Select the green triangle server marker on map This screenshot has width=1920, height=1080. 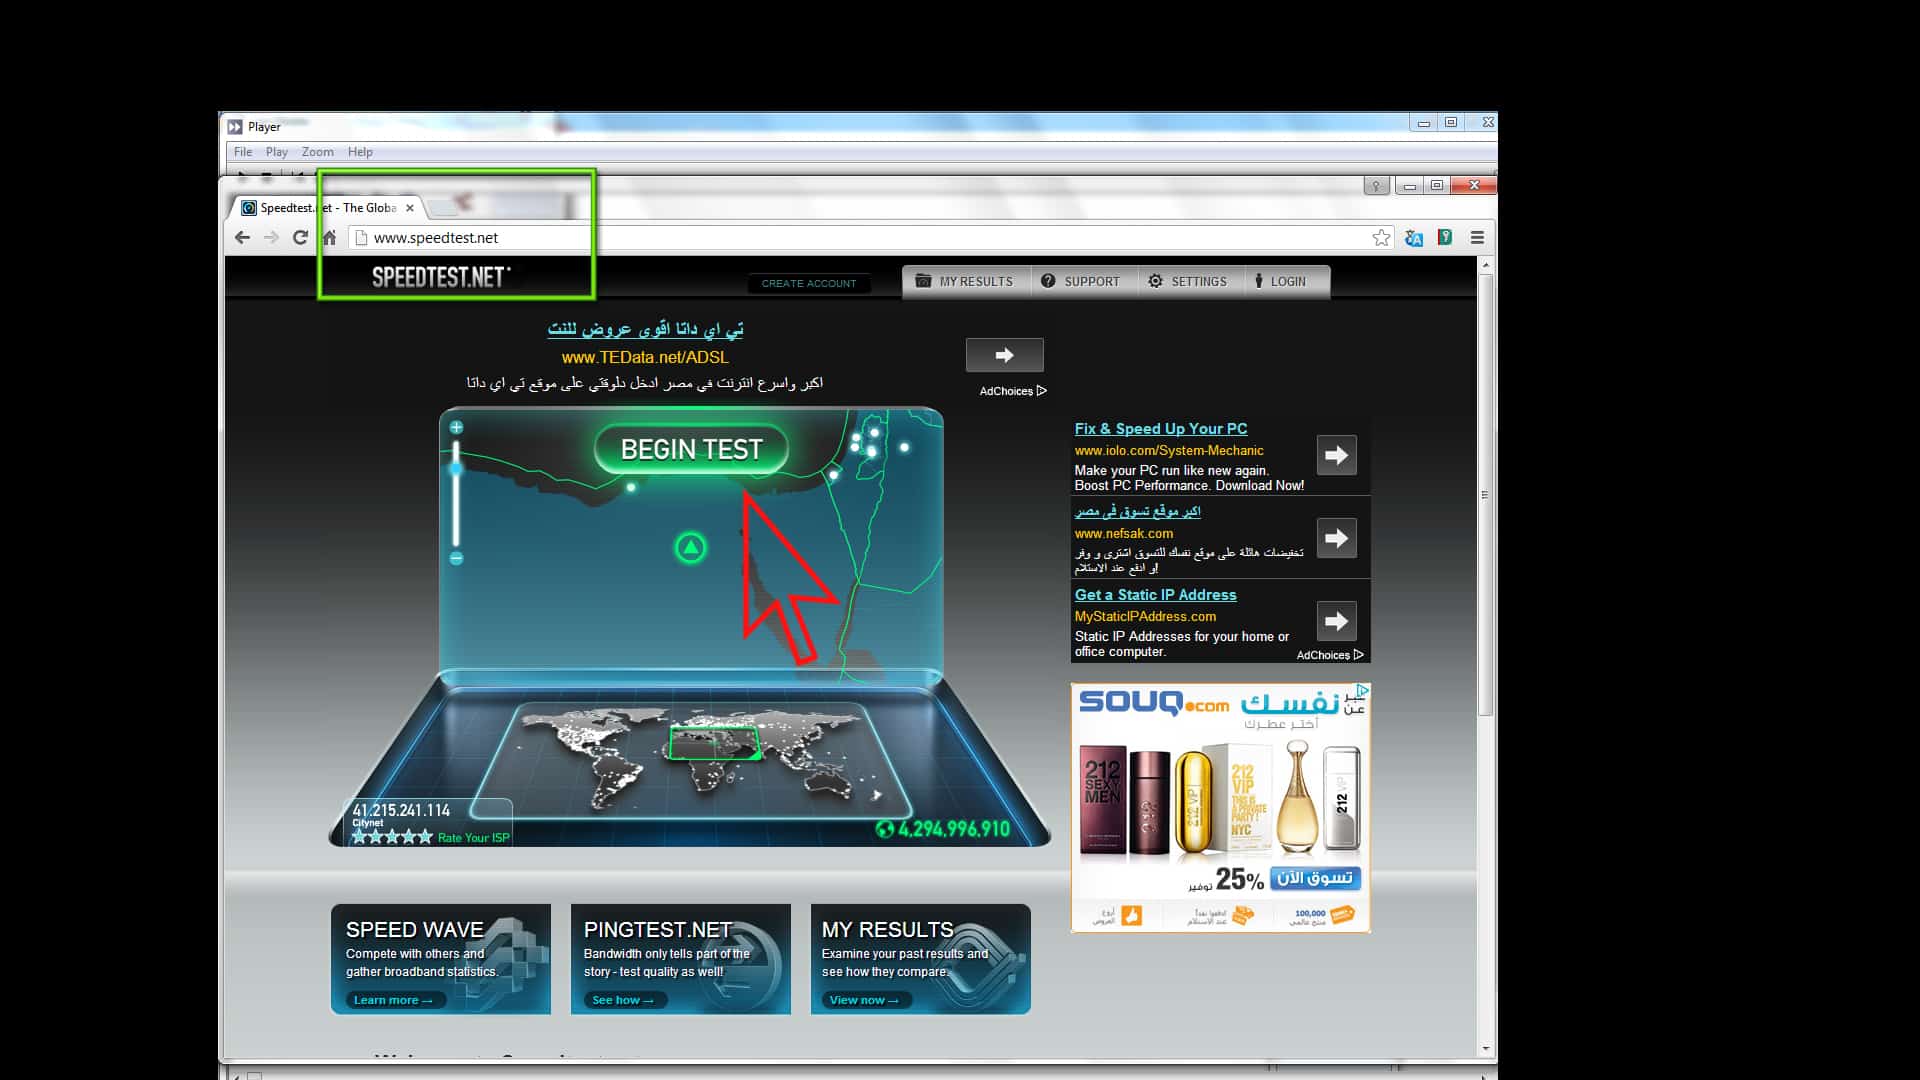click(x=690, y=547)
